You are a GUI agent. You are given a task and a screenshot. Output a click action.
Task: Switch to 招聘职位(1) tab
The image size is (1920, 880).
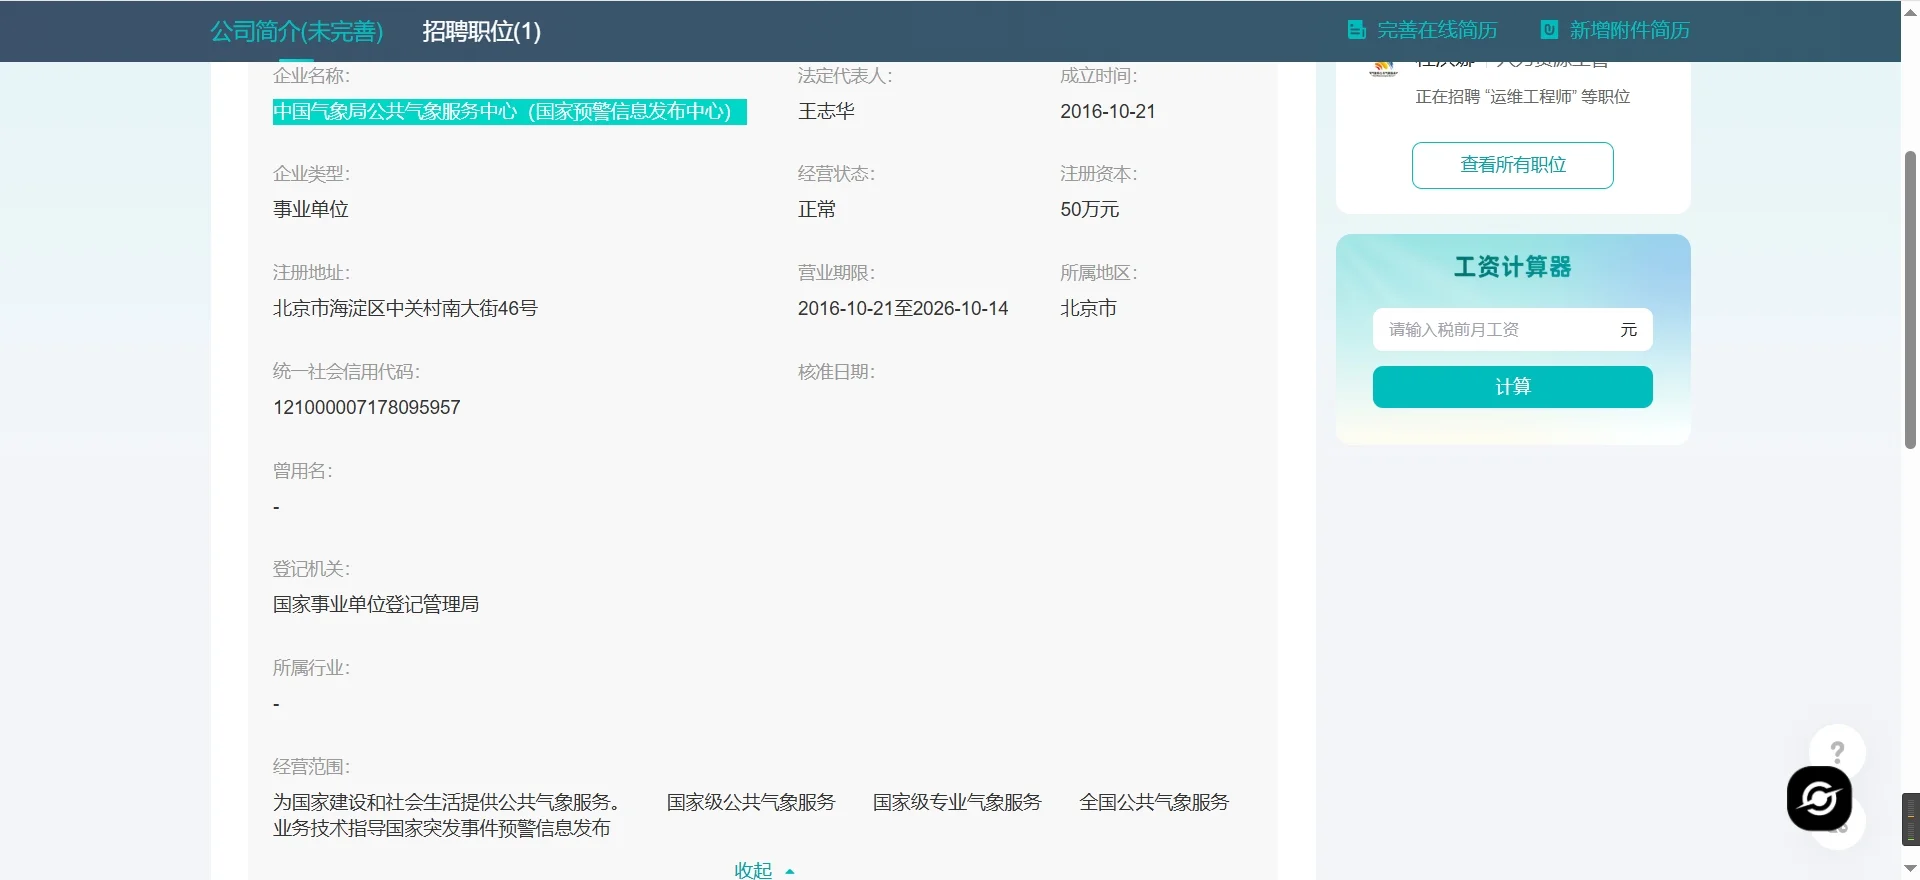pyautogui.click(x=481, y=31)
